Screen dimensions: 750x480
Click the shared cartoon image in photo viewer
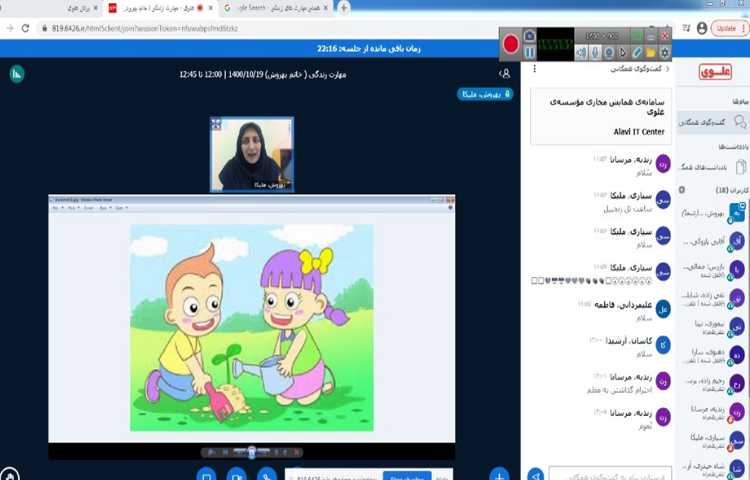click(x=252, y=327)
